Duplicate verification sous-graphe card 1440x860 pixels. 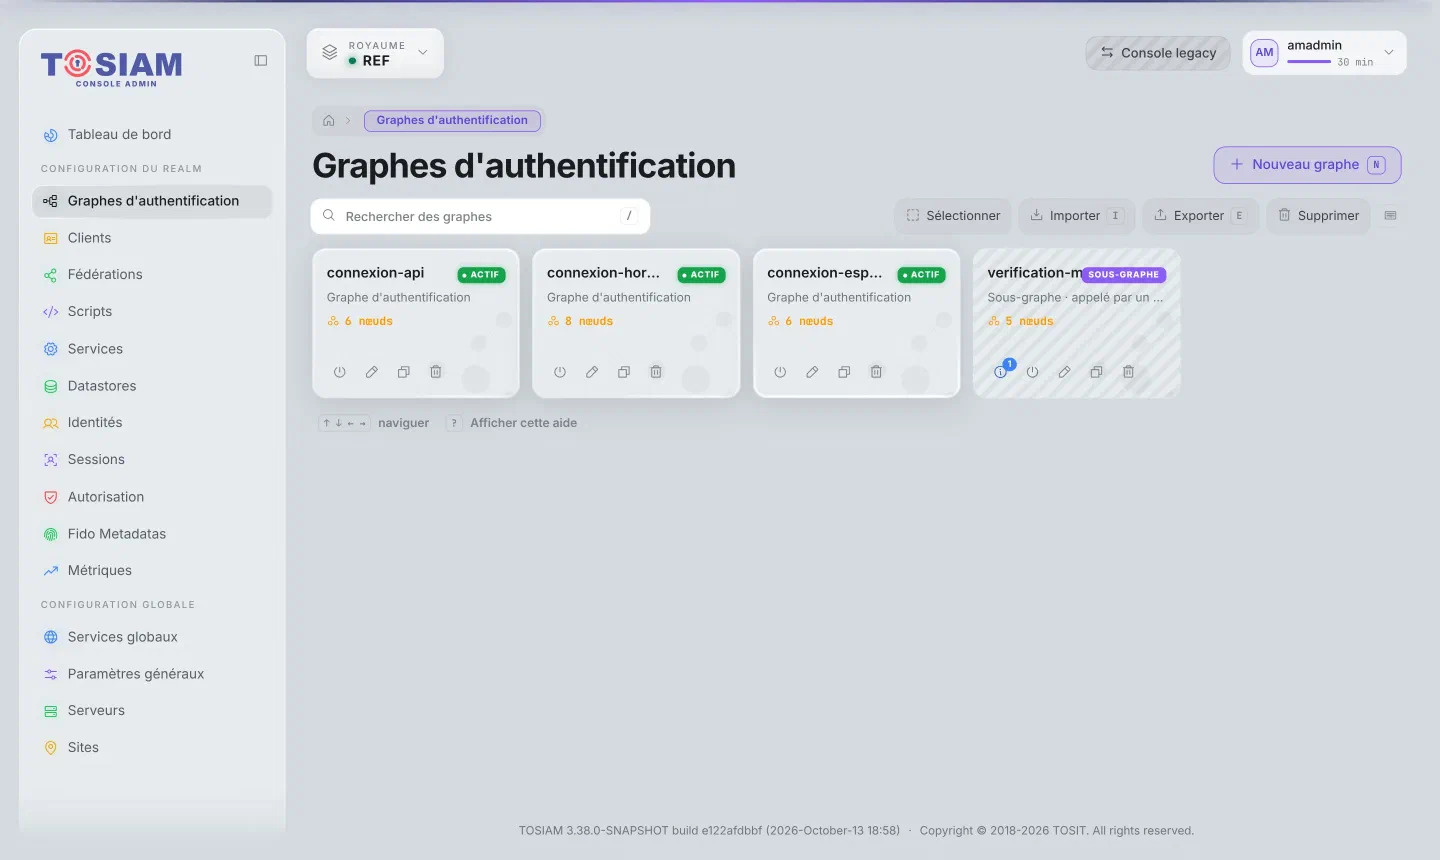click(1096, 372)
